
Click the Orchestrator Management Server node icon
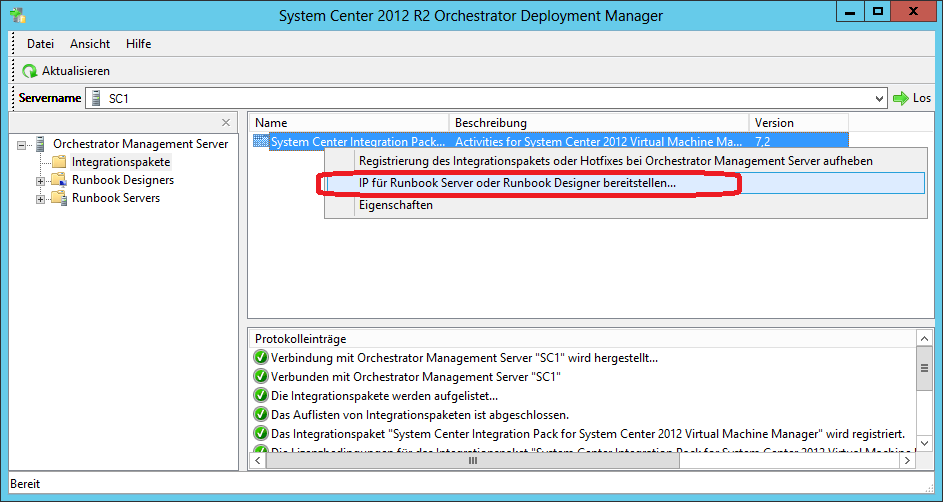pos(41,144)
